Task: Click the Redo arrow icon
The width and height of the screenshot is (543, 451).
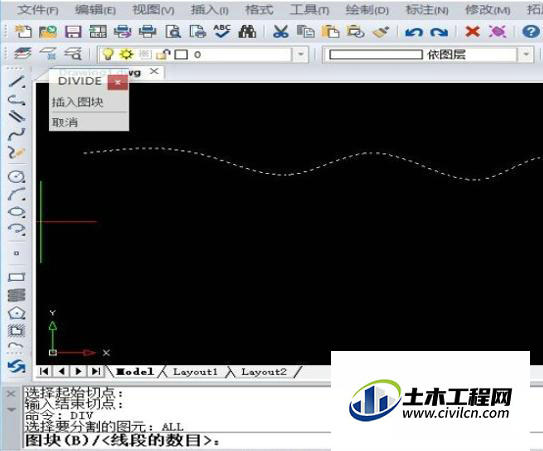Action: [439, 33]
